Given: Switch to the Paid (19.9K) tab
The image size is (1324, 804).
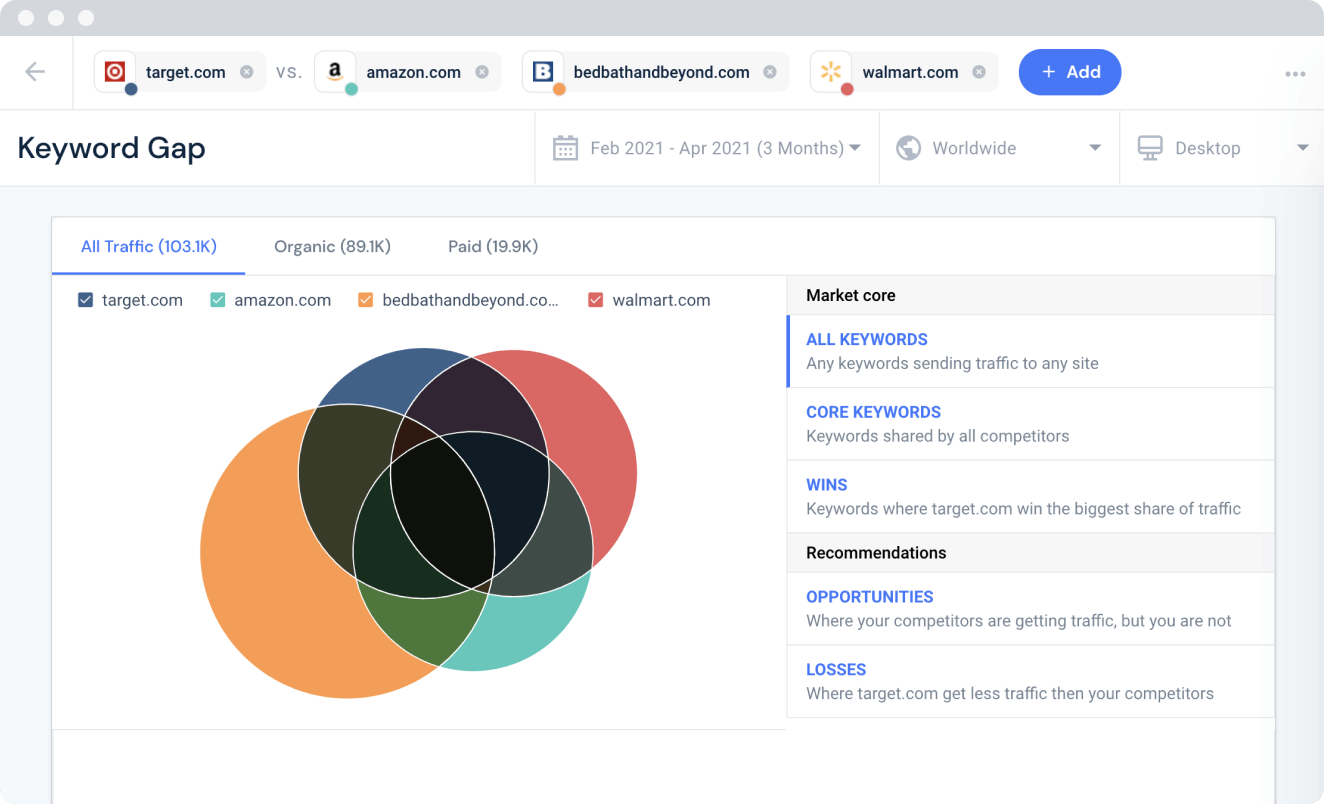Looking at the screenshot, I should click(x=492, y=246).
